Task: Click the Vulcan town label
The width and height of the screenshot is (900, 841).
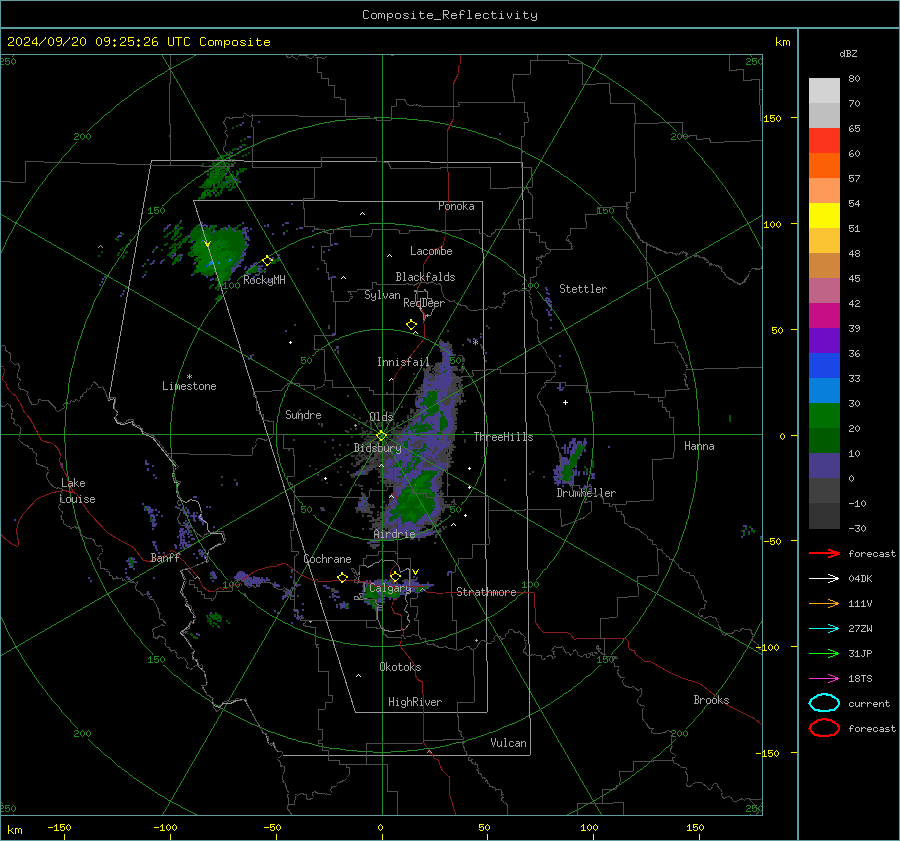Action: (509, 743)
